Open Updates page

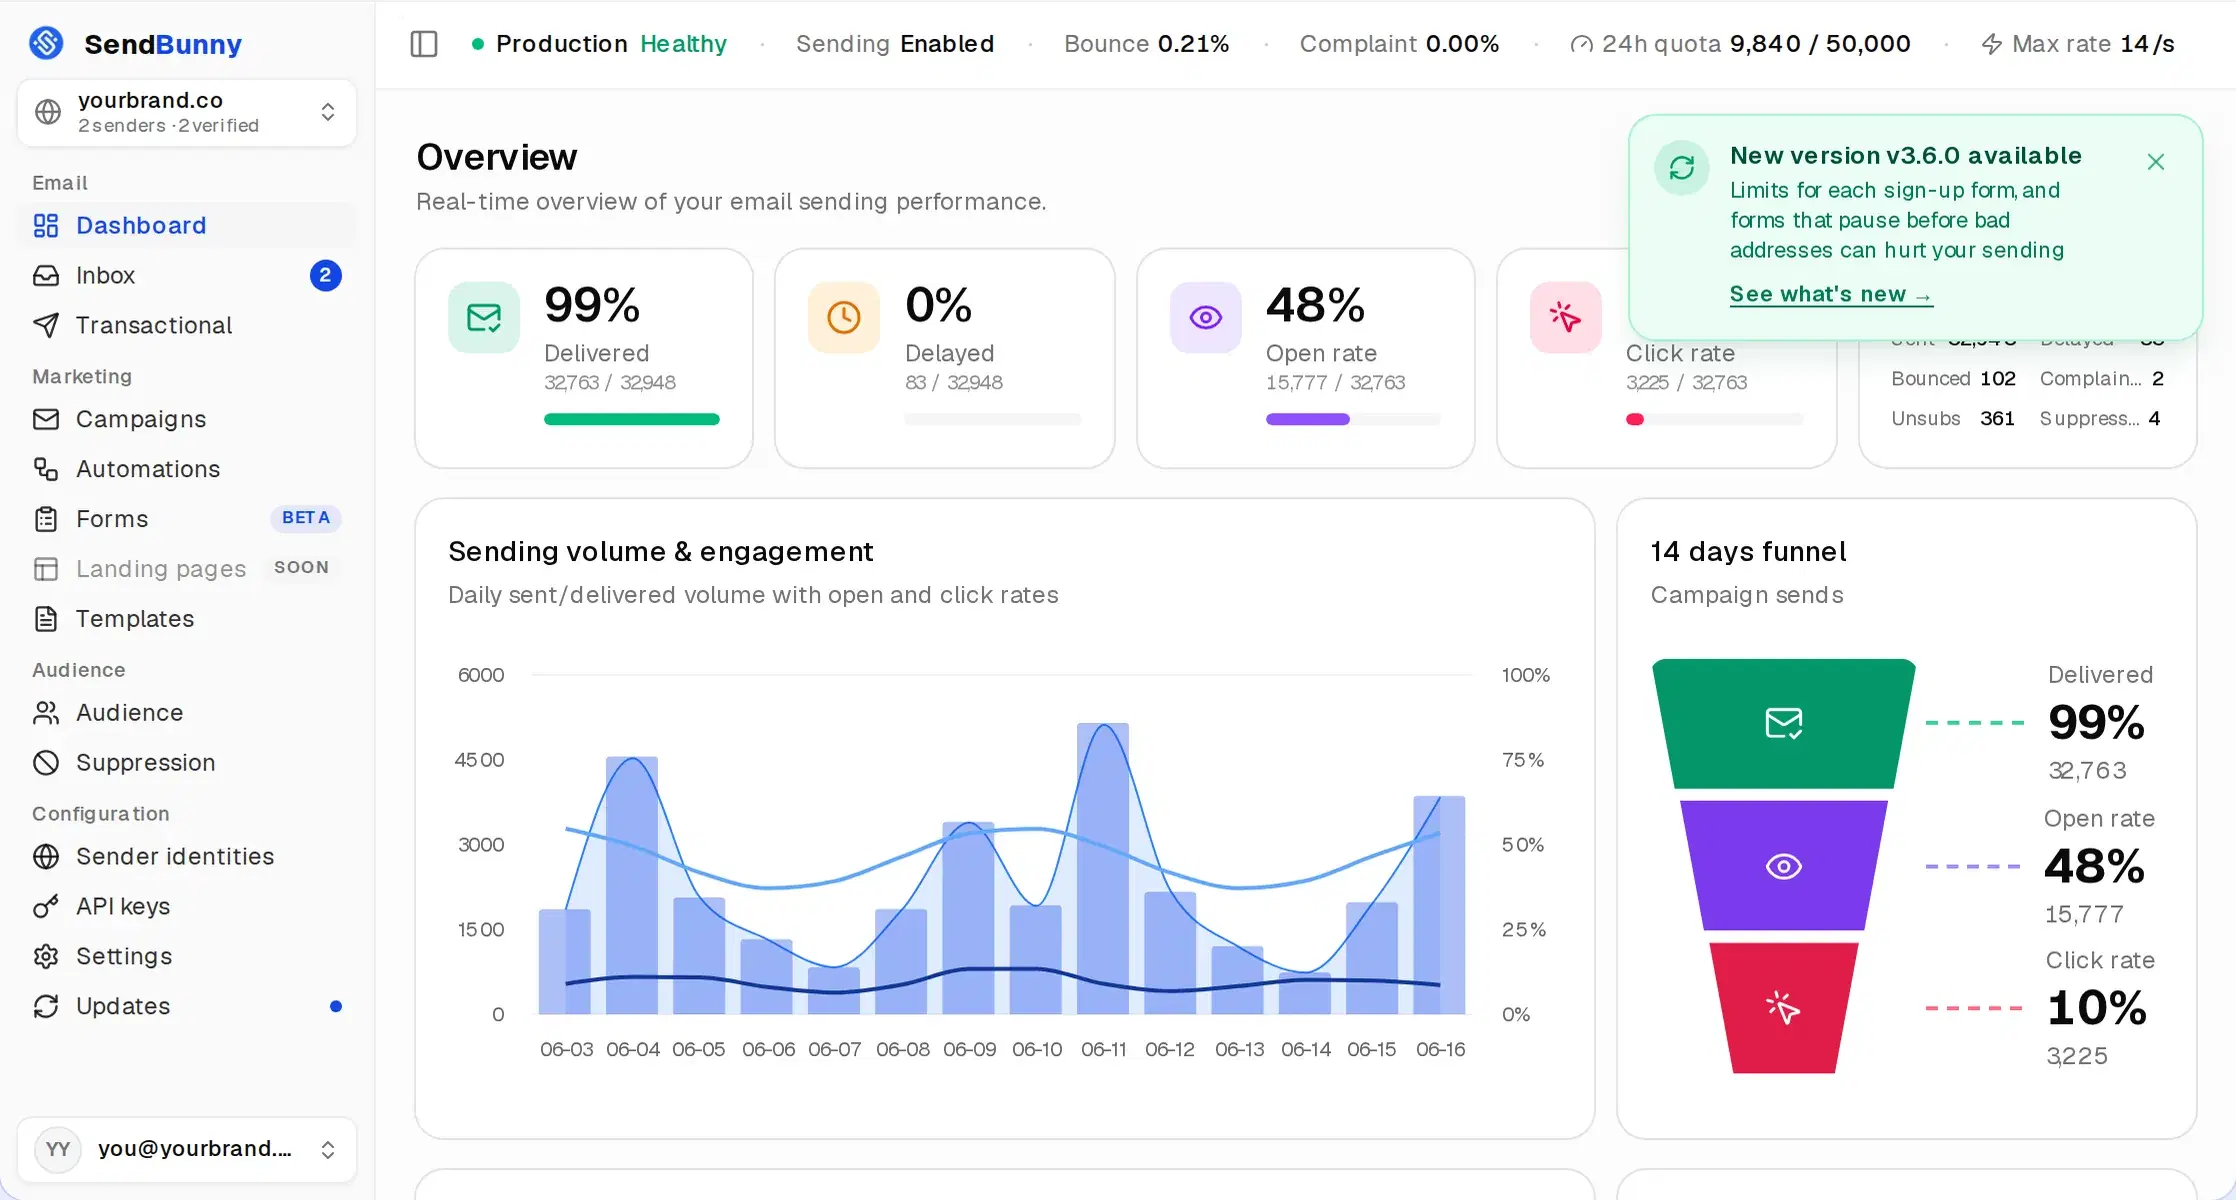point(187,1006)
